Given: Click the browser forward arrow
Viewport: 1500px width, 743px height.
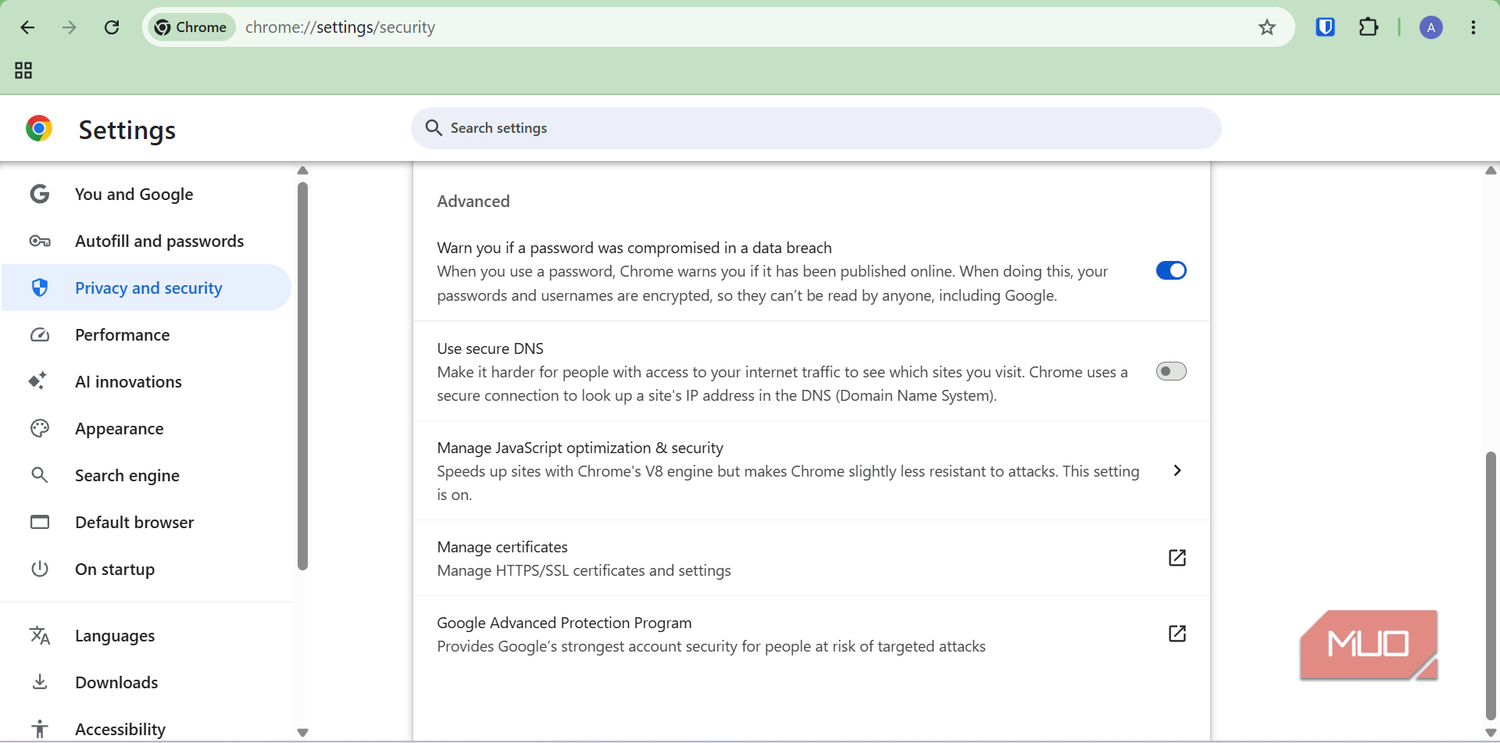Looking at the screenshot, I should [x=69, y=28].
